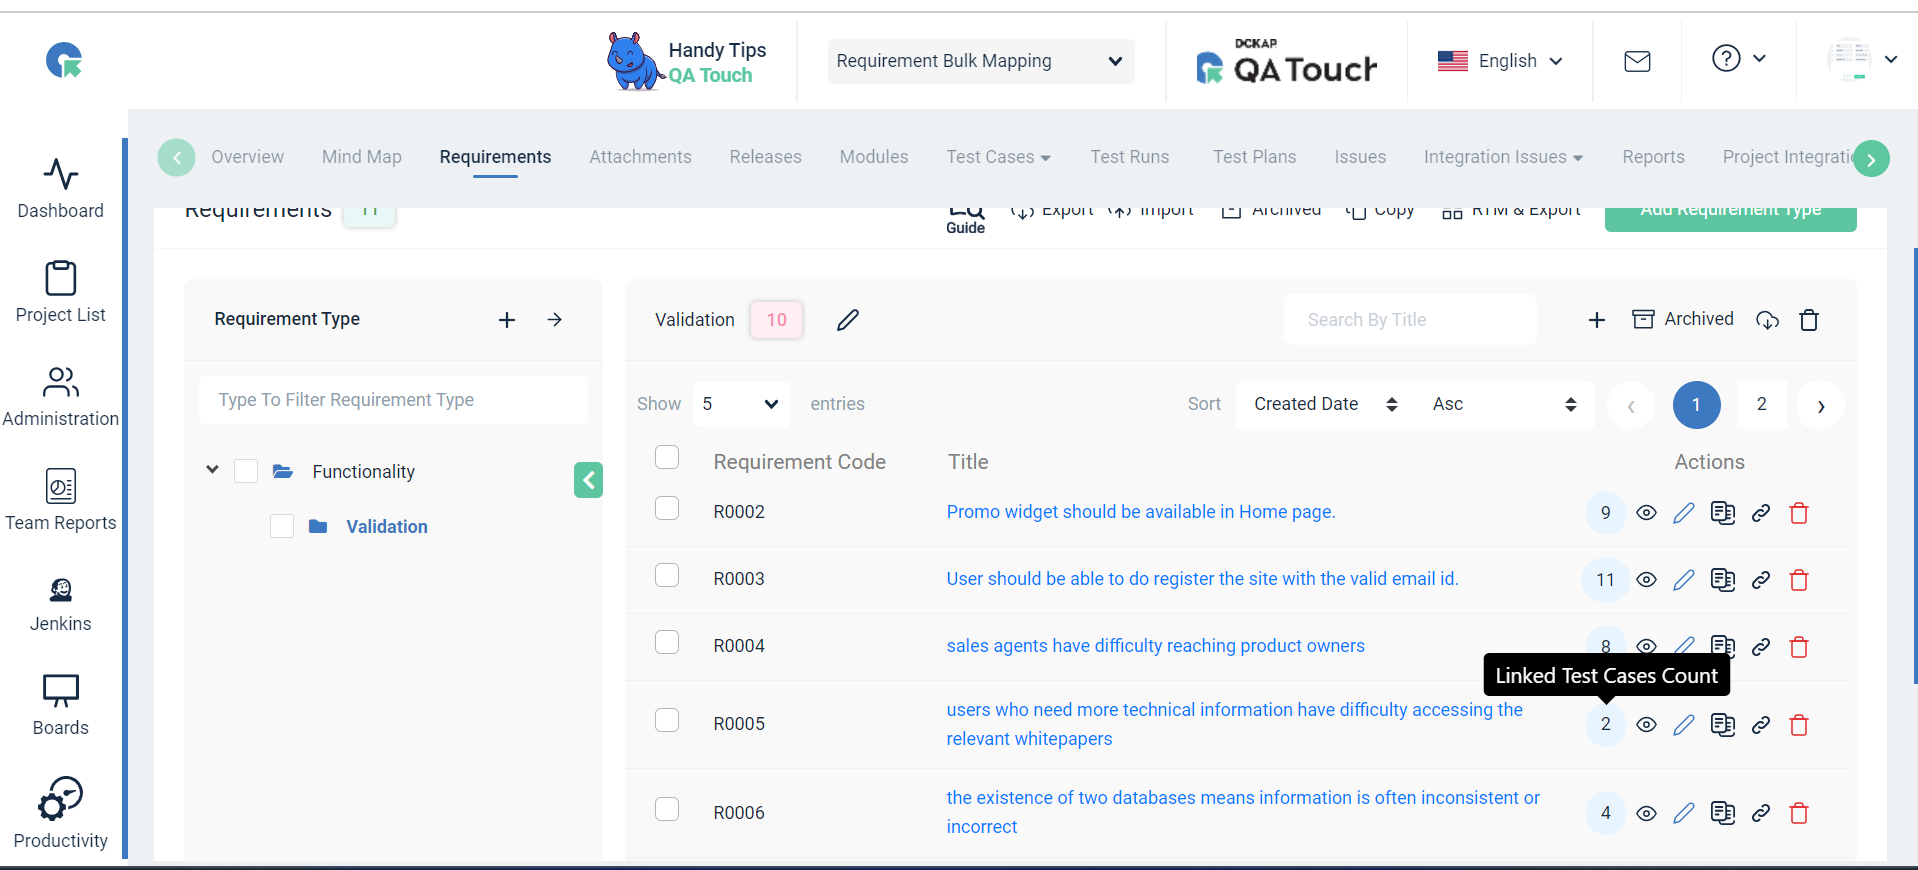The width and height of the screenshot is (1918, 870).
Task: Open the Dashboard from the sidebar
Action: coord(61,189)
